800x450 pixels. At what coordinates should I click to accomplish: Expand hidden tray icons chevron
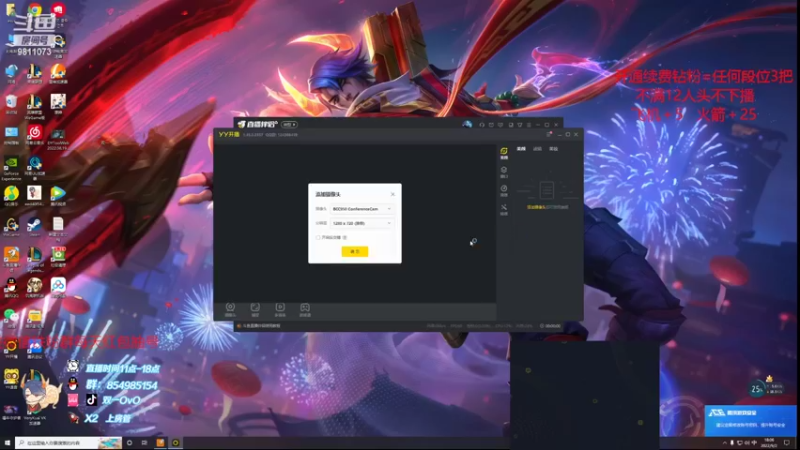724,443
